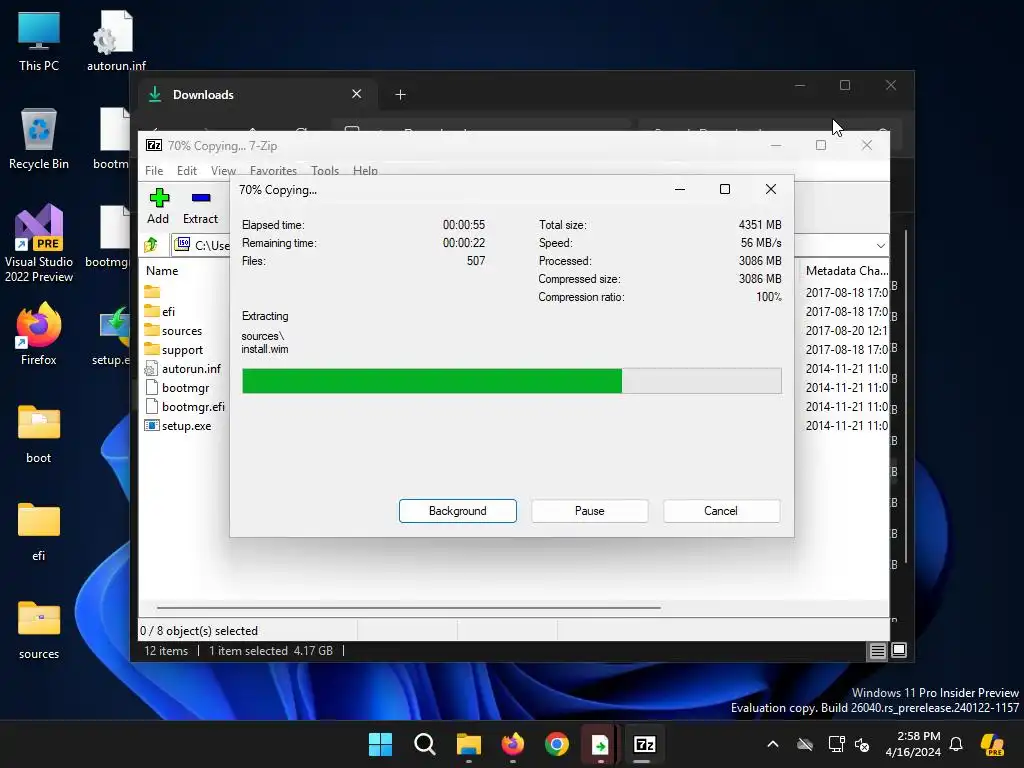Click the Copilot Preview taskbar icon
This screenshot has width=1024, height=768.
(993, 744)
